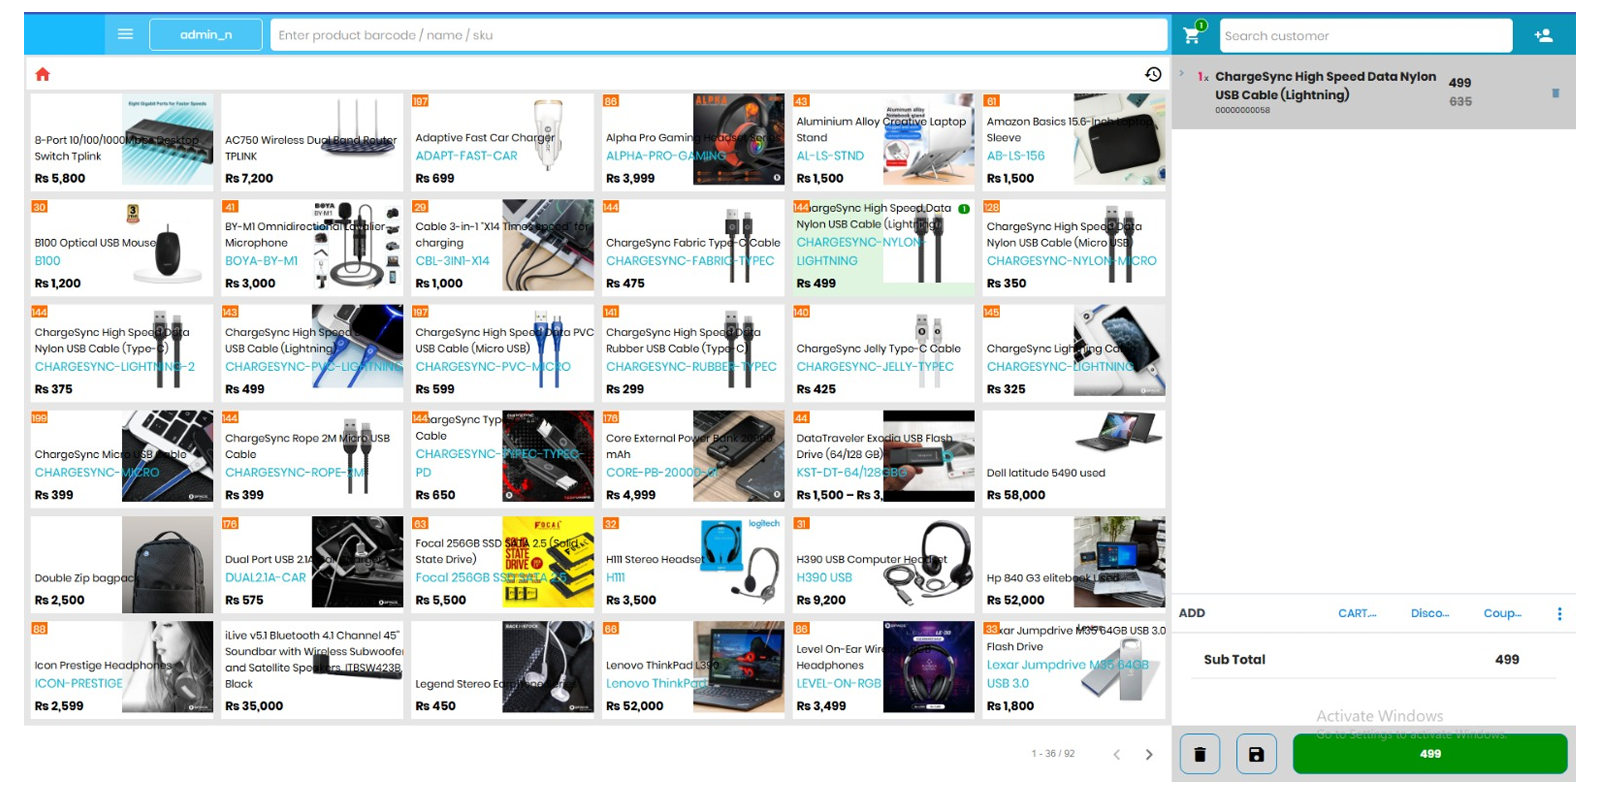
Task: Clear the cart with trash button
Action: pos(1200,754)
